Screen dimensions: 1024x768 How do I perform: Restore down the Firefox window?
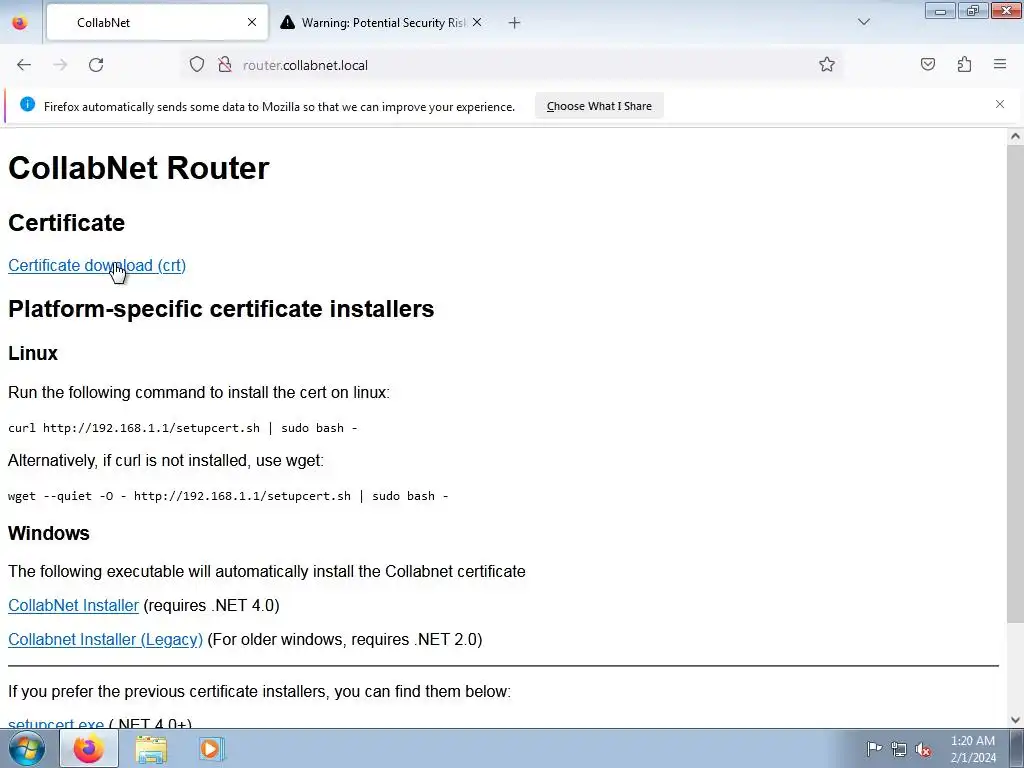[973, 11]
